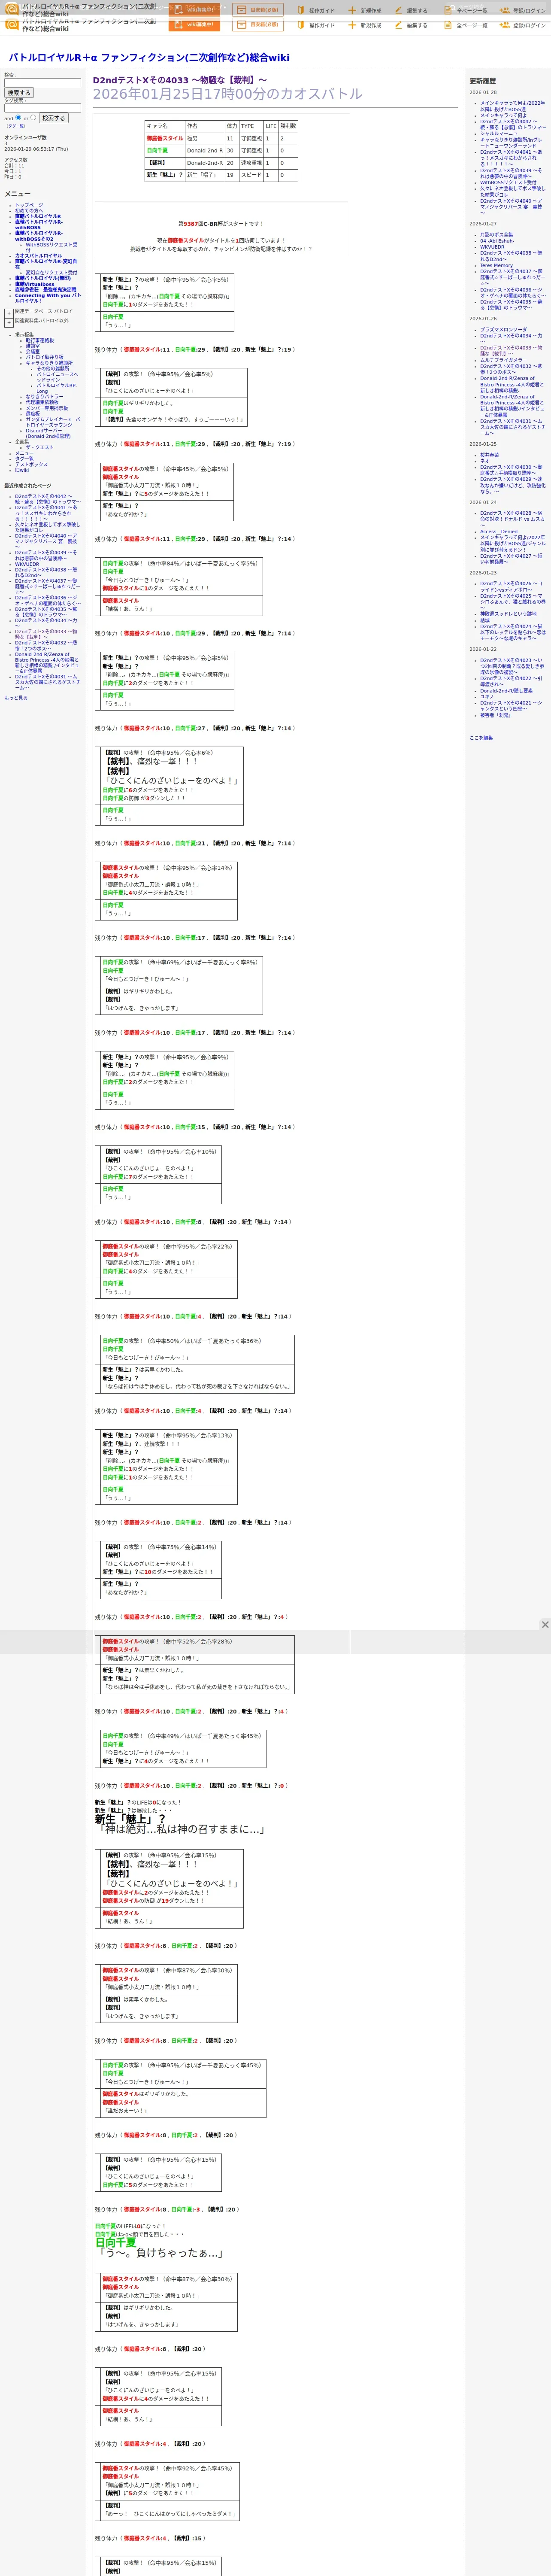The image size is (551, 2576).
Task: Open the wiki title link at page top
Action: pyautogui.click(x=149, y=57)
